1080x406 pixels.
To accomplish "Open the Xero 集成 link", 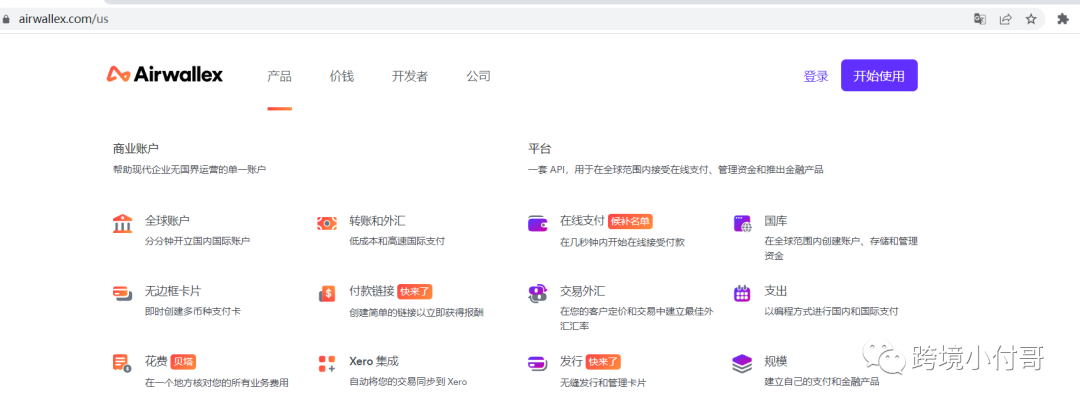I will coord(374,361).
